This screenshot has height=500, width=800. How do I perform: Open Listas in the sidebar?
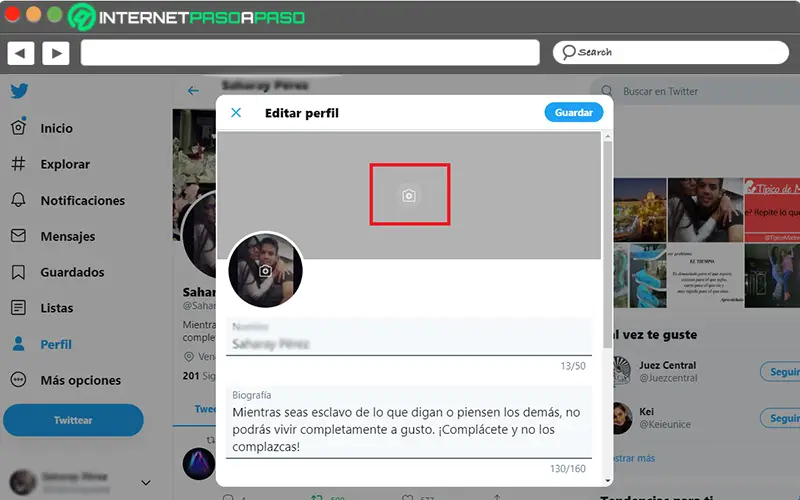pyautogui.click(x=57, y=308)
